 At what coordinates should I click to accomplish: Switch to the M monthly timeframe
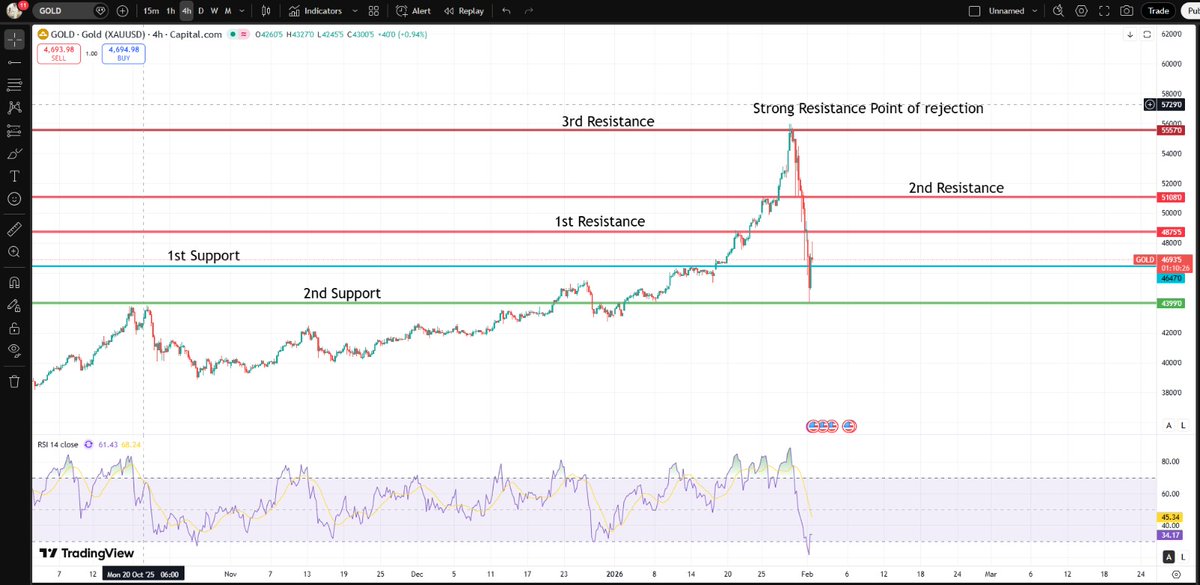click(228, 11)
